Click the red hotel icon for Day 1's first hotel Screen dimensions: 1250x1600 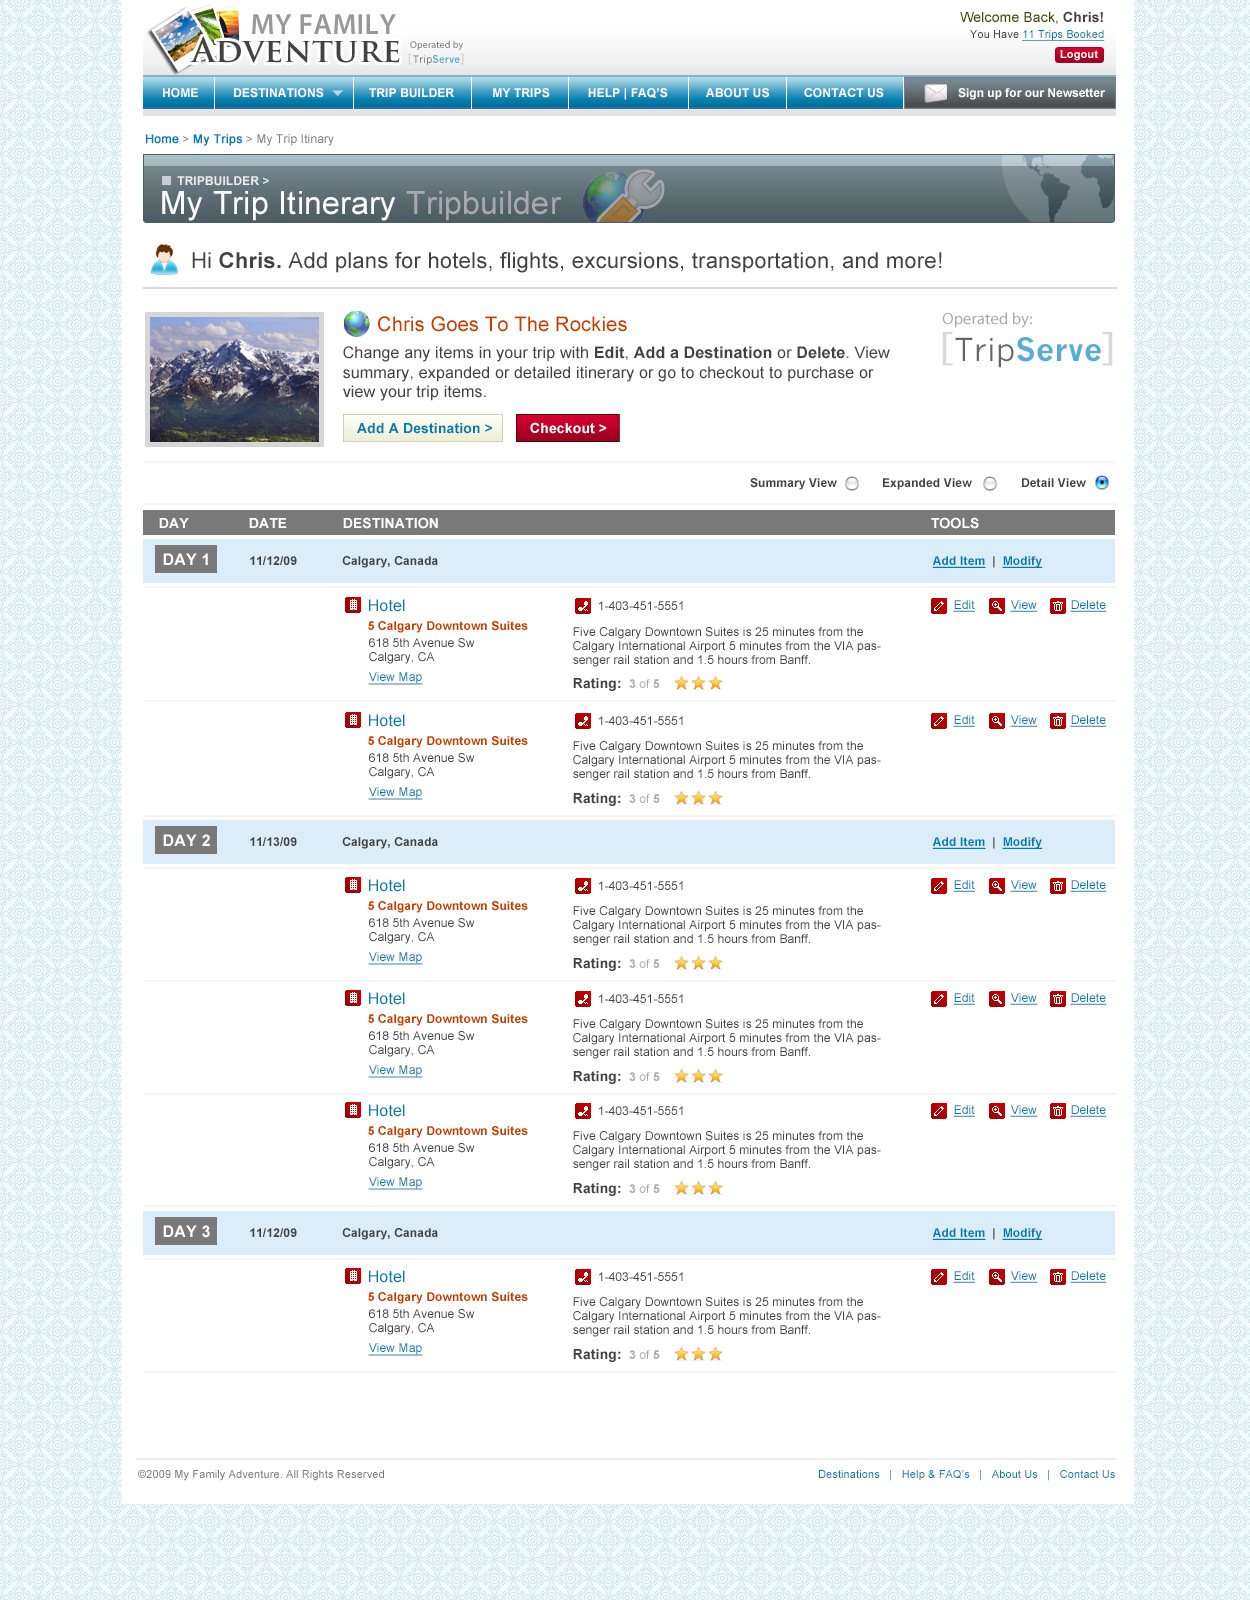click(353, 605)
